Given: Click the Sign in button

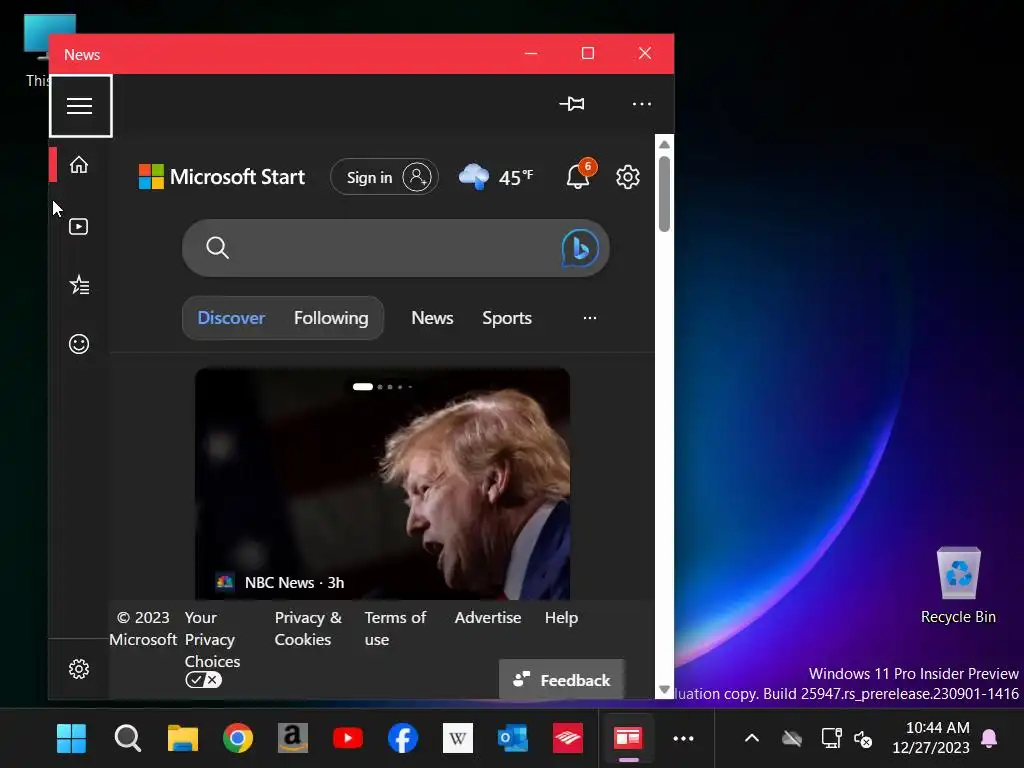Looking at the screenshot, I should point(384,177).
